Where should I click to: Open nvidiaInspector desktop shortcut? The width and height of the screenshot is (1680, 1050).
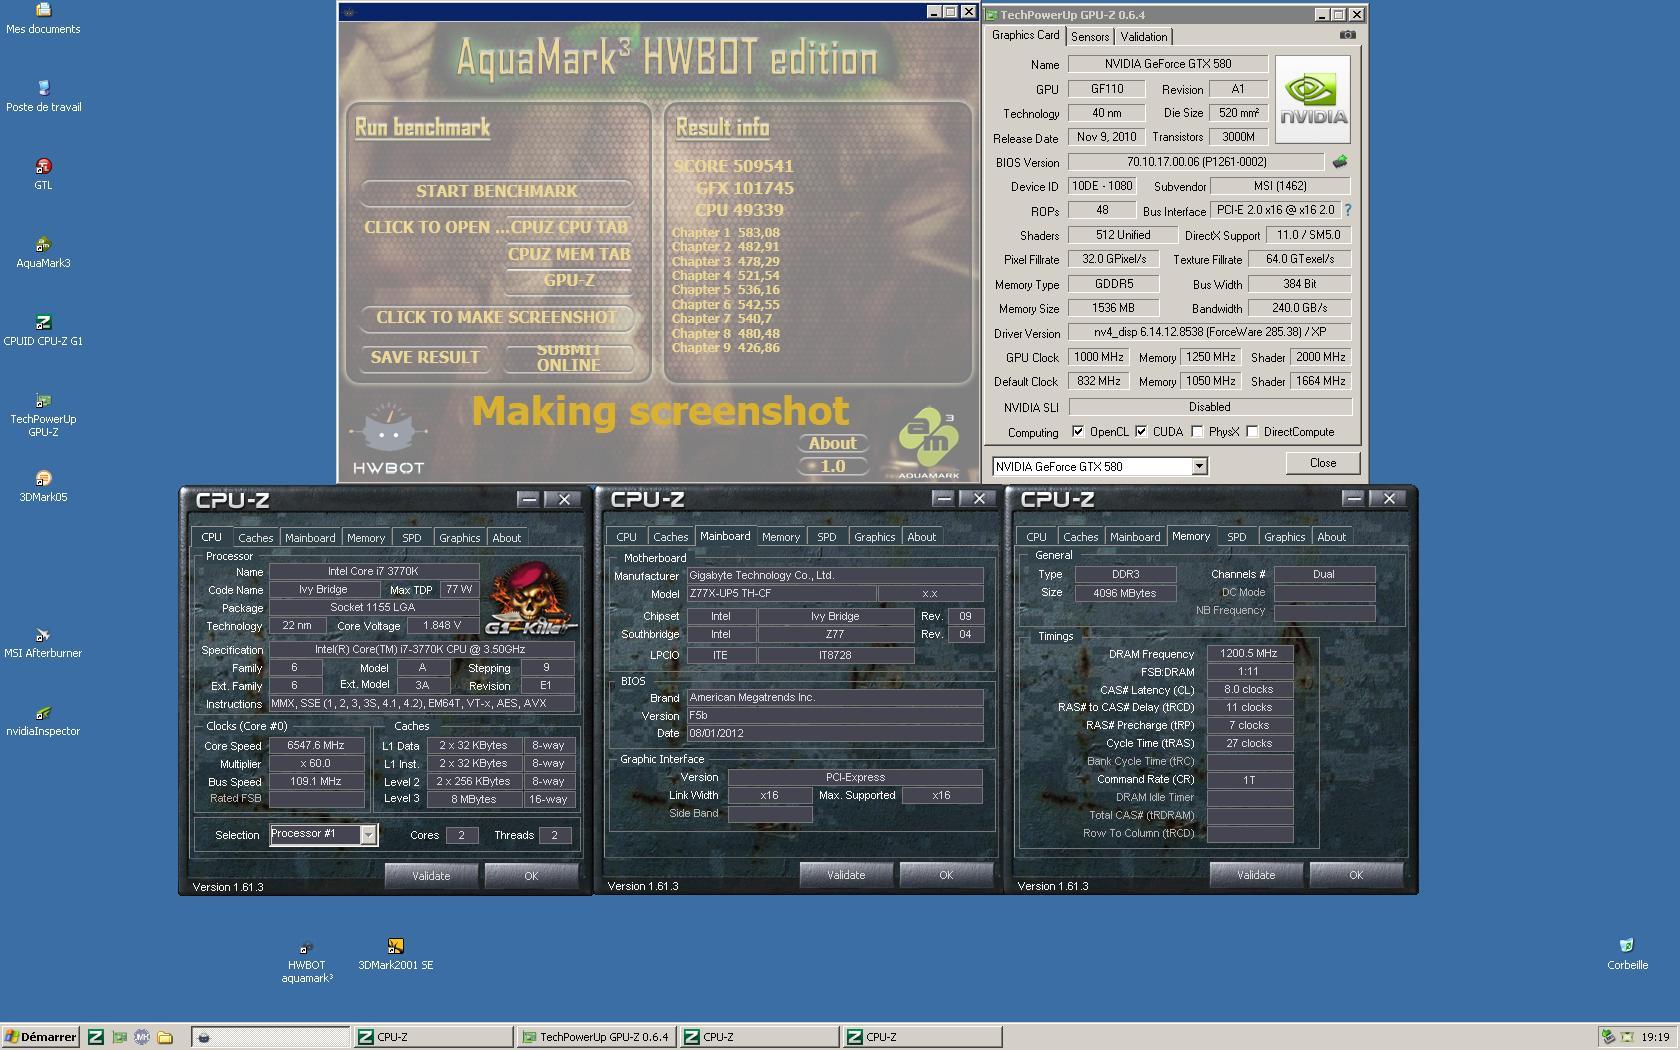(x=43, y=720)
